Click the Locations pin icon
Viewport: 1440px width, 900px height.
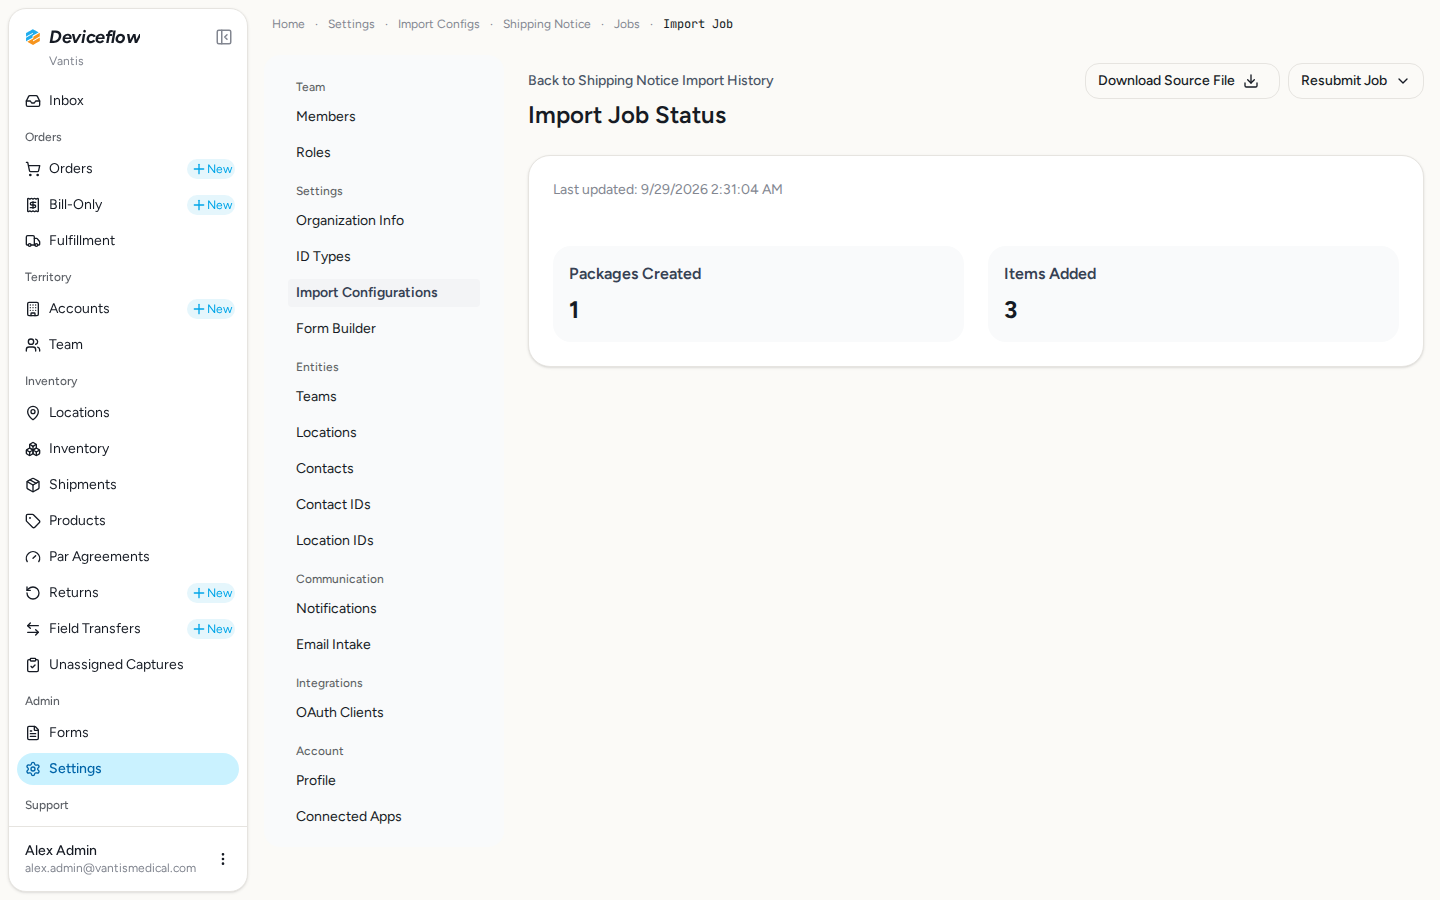point(33,413)
